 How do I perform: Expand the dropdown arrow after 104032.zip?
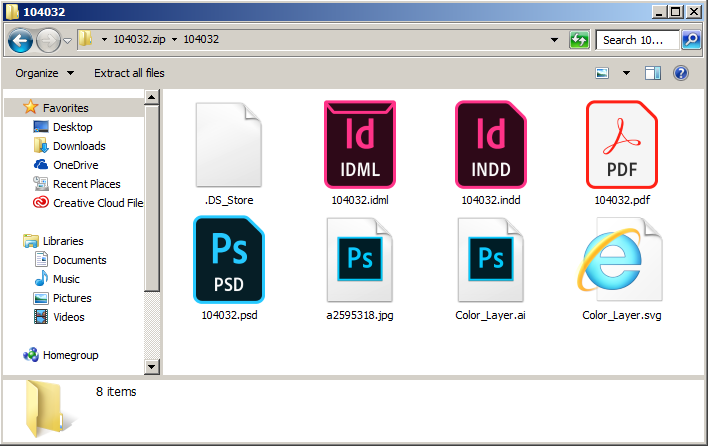tap(174, 40)
